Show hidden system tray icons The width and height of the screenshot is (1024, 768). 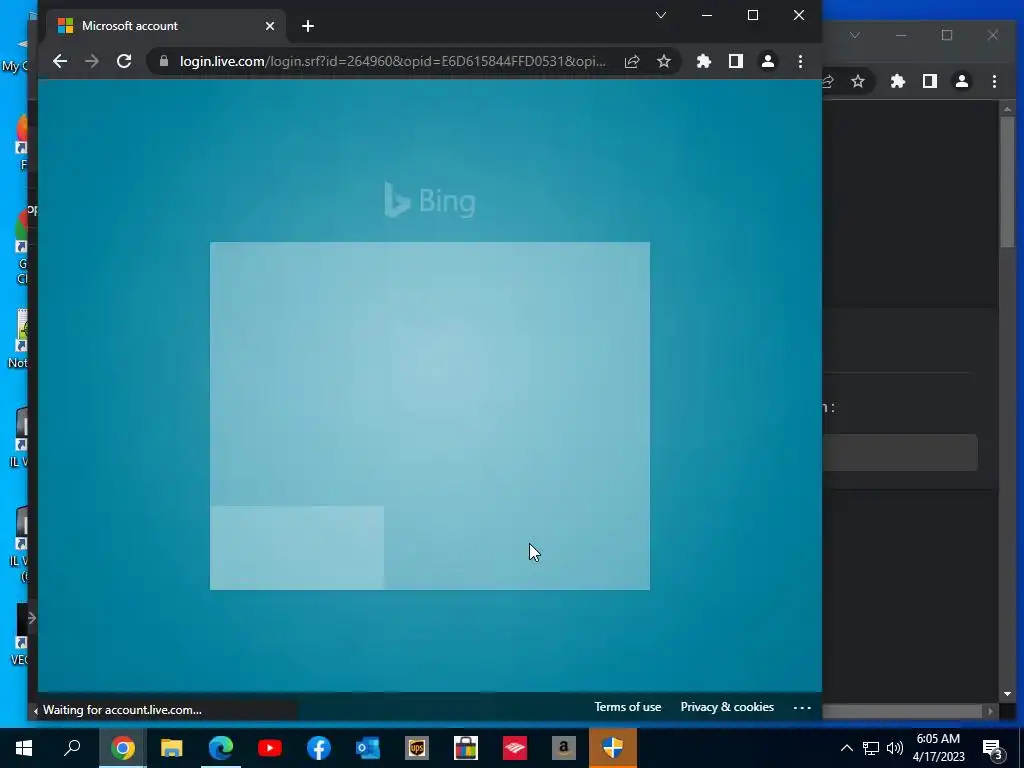click(x=846, y=748)
